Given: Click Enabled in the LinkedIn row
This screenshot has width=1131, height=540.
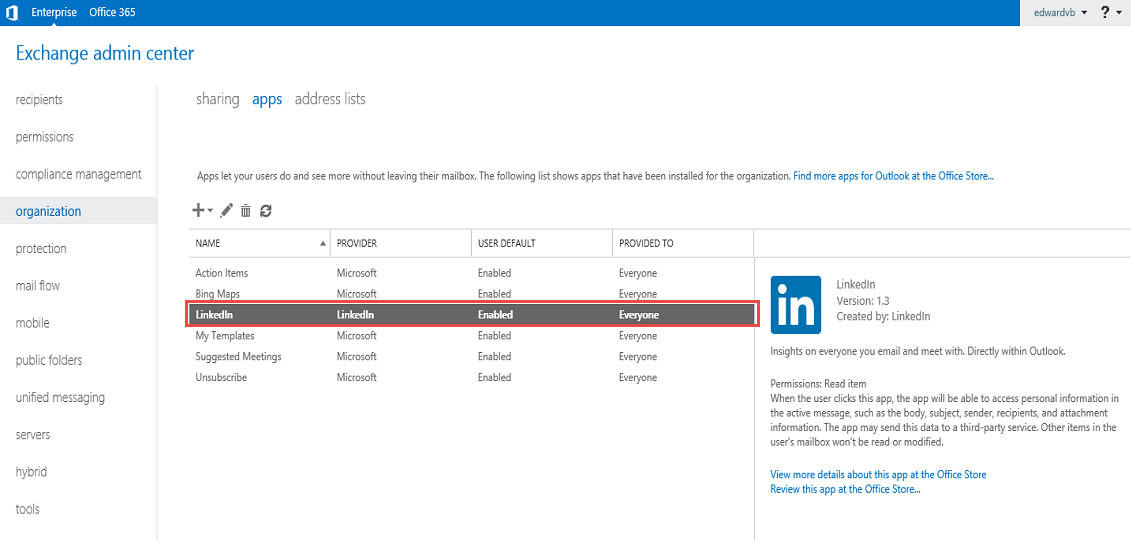Looking at the screenshot, I should [495, 315].
